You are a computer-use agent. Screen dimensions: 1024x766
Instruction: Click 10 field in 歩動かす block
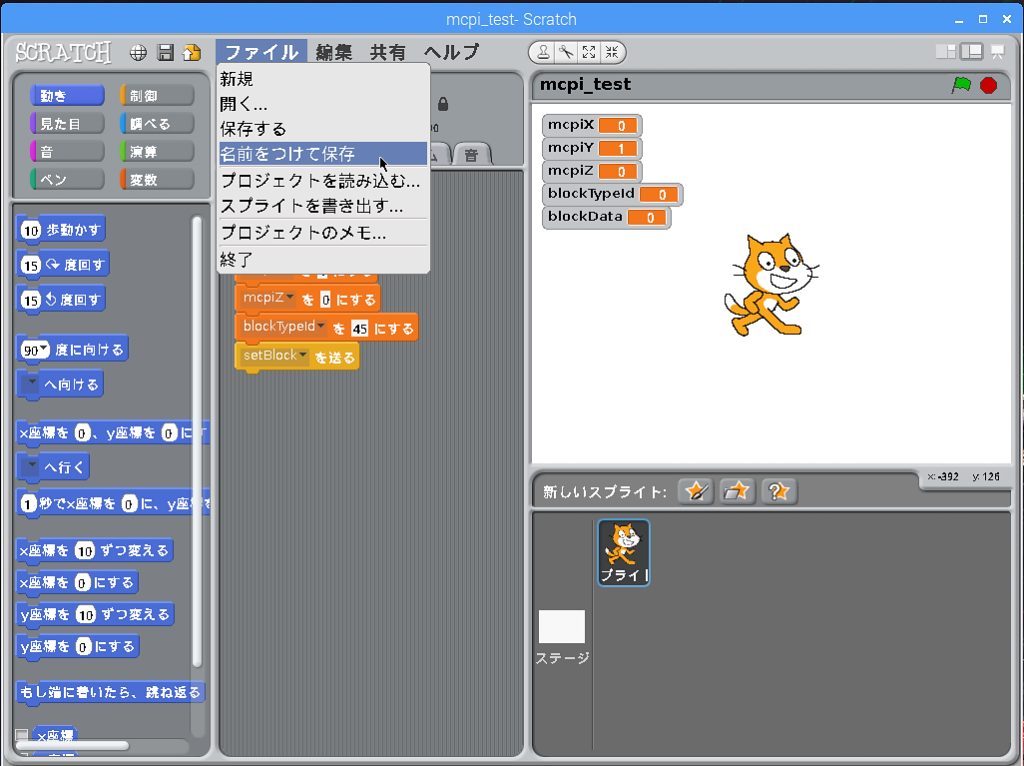click(31, 230)
